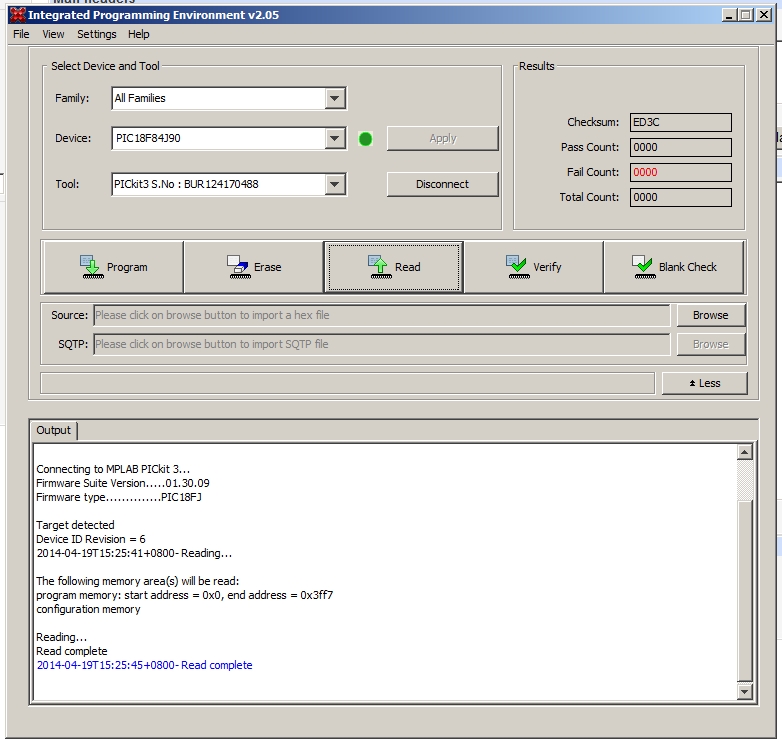Click the green connection status indicator

[366, 139]
